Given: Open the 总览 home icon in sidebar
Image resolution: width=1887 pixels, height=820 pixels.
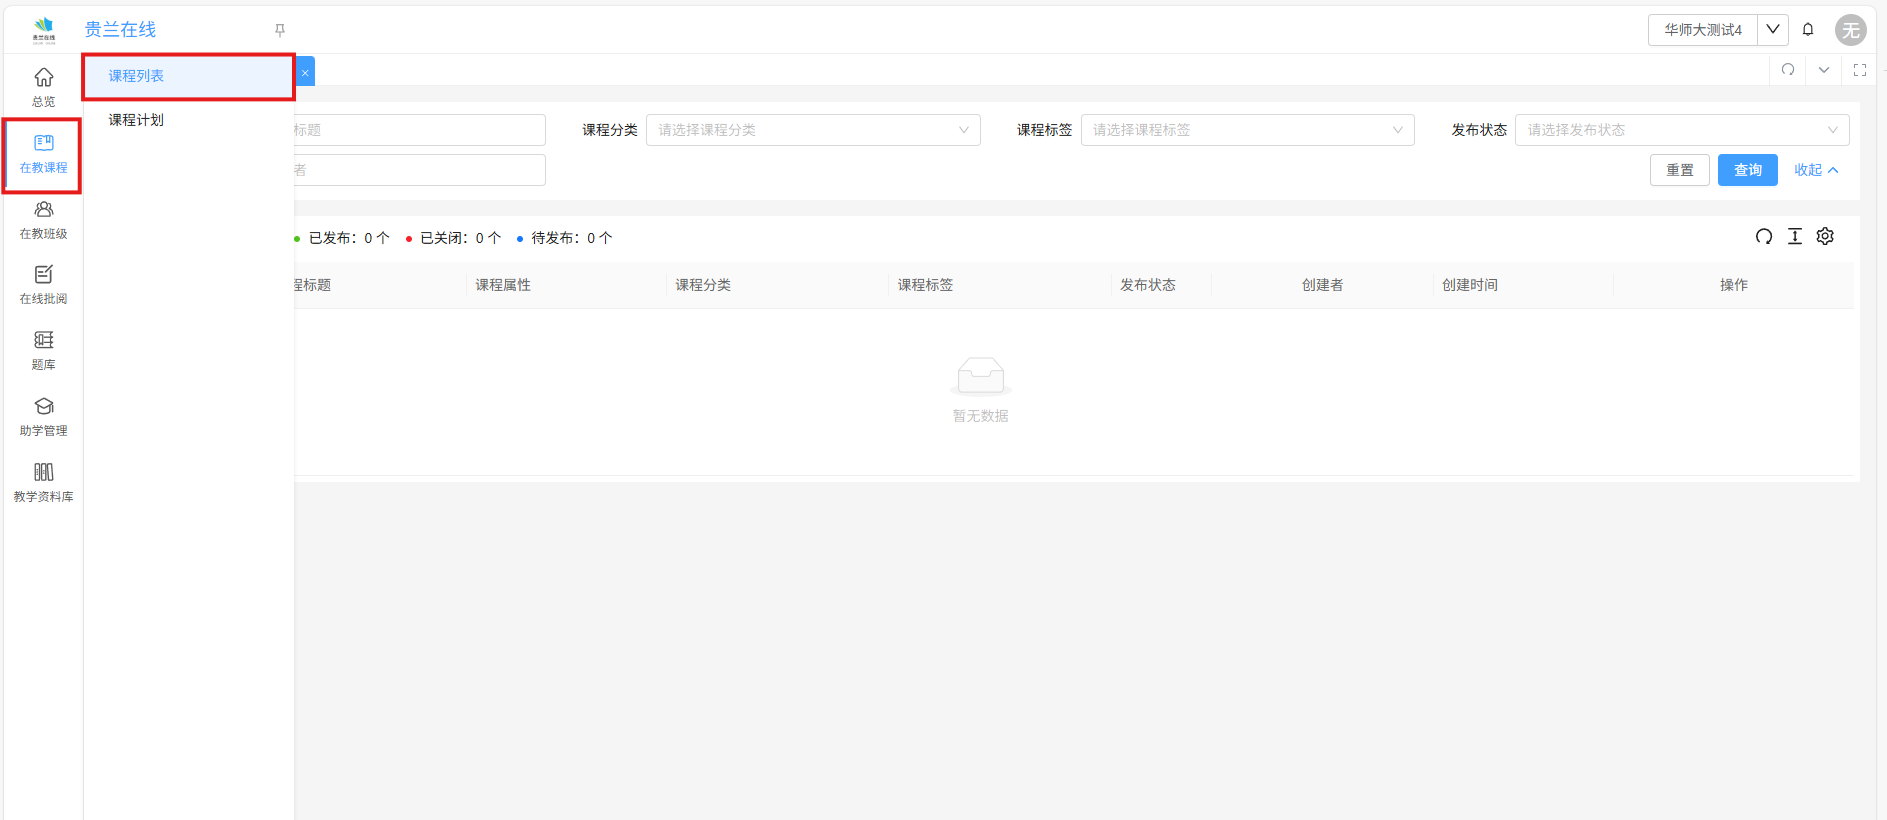Looking at the screenshot, I should coord(43,86).
